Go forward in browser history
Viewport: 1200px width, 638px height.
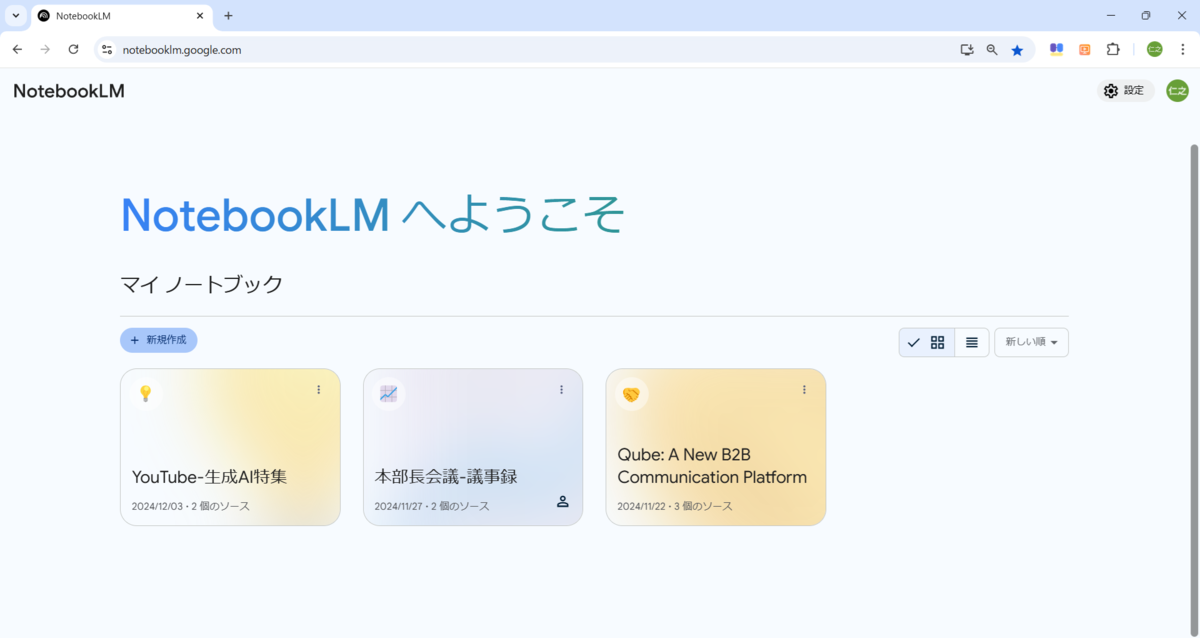[x=45, y=49]
